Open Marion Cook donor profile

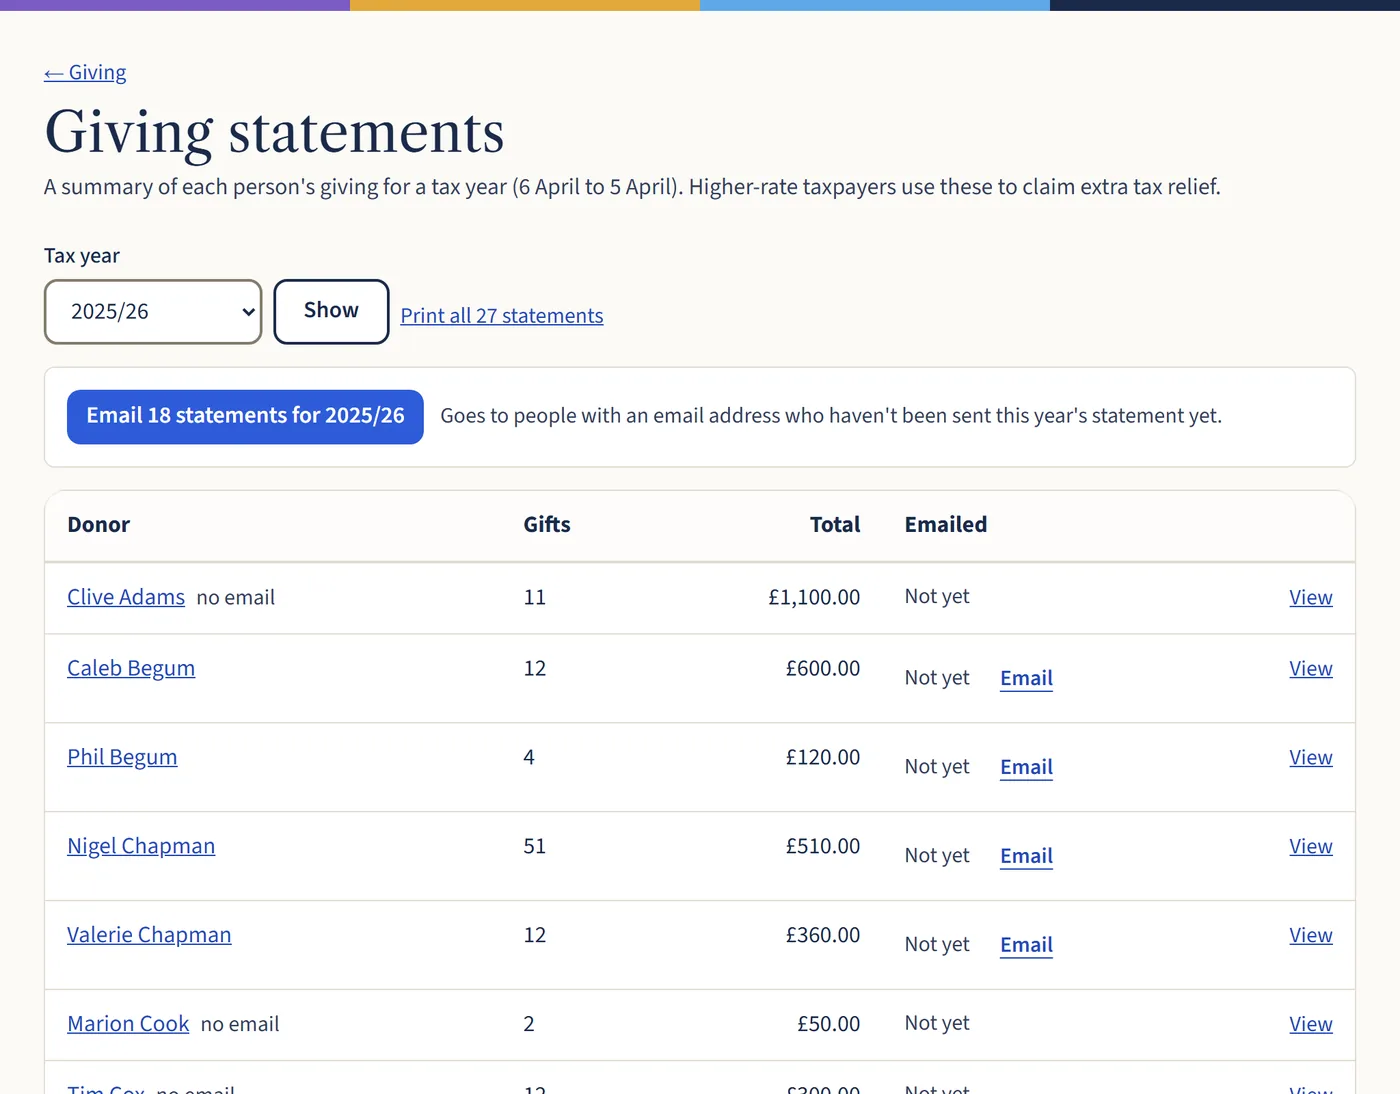tap(128, 1024)
